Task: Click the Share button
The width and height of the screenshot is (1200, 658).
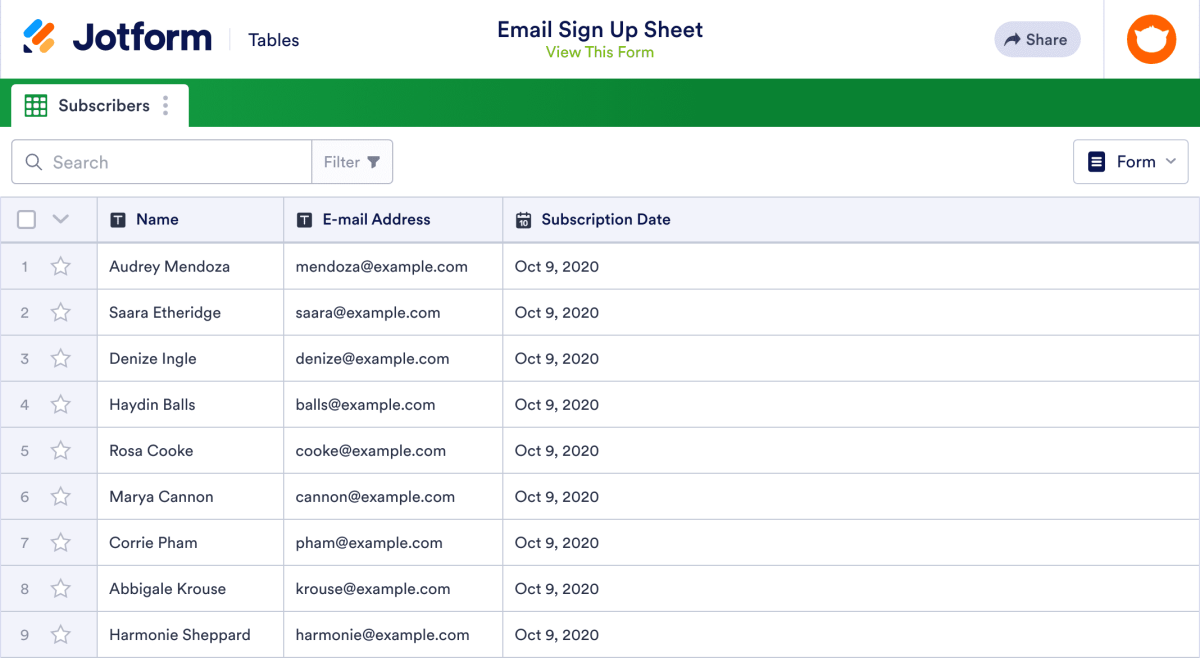Action: click(1037, 39)
